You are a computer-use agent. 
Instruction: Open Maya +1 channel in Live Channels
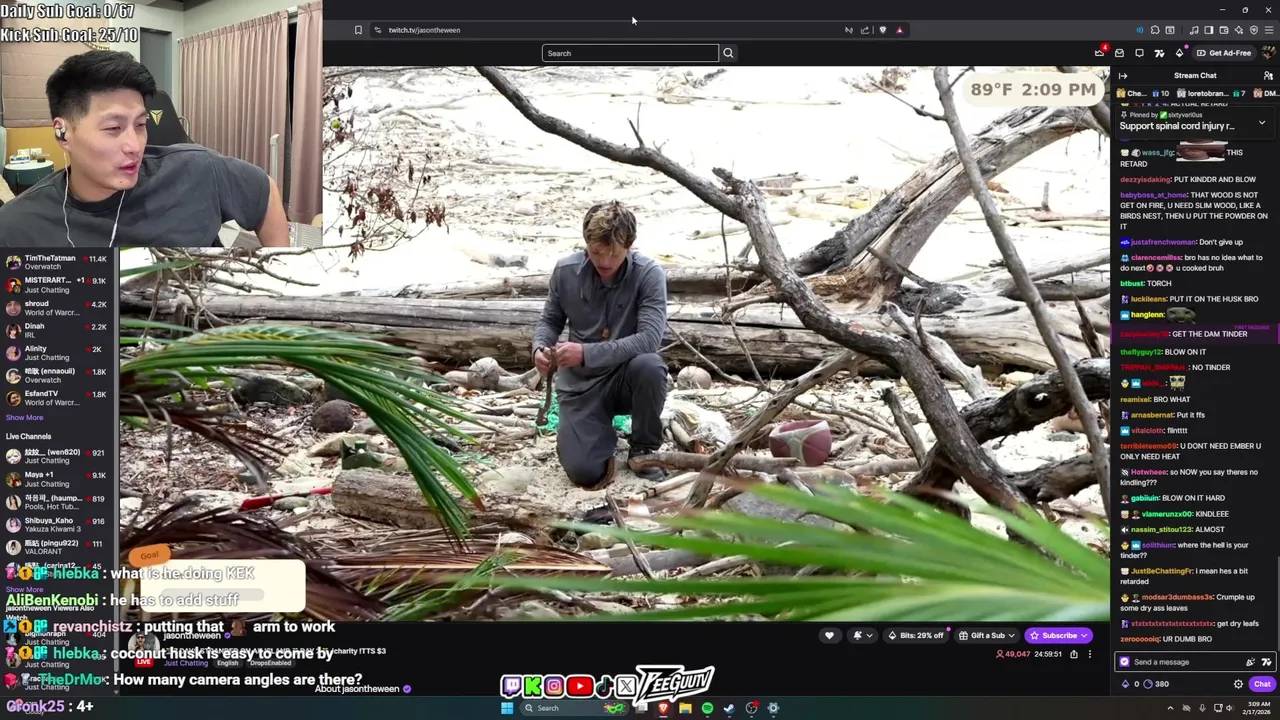[x=58, y=480]
